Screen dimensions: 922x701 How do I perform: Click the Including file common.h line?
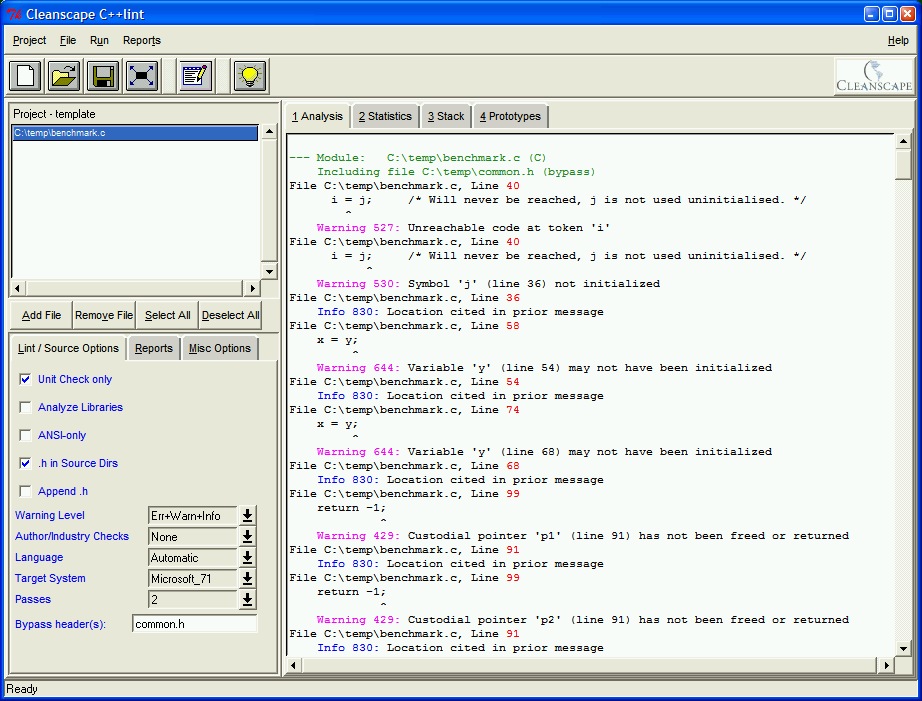pyautogui.click(x=456, y=172)
